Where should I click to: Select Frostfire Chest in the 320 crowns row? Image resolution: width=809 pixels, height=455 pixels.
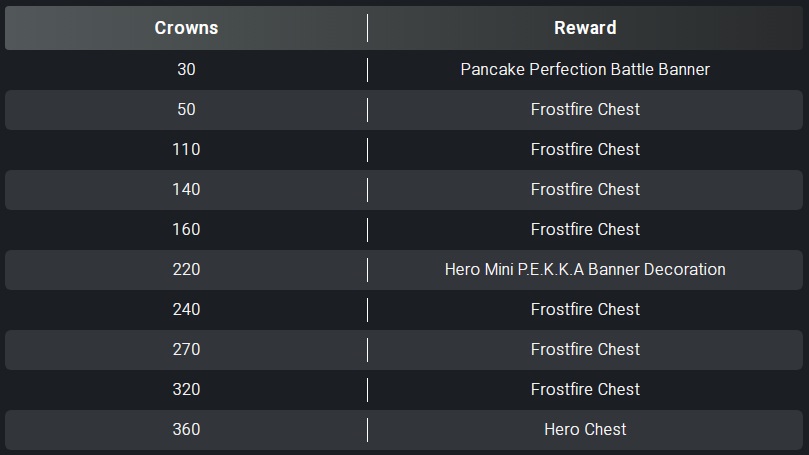click(x=585, y=389)
